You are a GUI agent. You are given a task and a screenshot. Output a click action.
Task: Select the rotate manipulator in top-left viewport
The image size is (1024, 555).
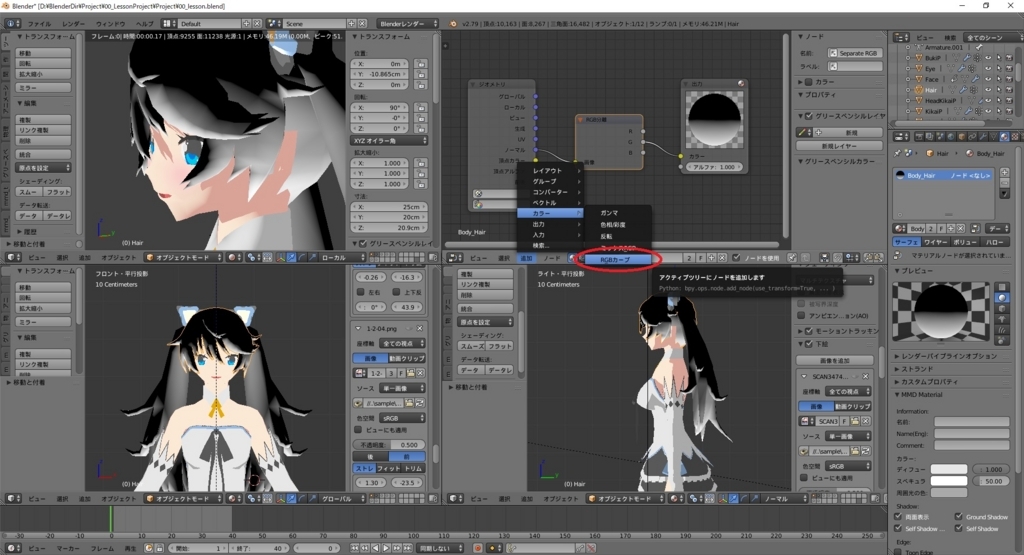pyautogui.click(x=302, y=258)
